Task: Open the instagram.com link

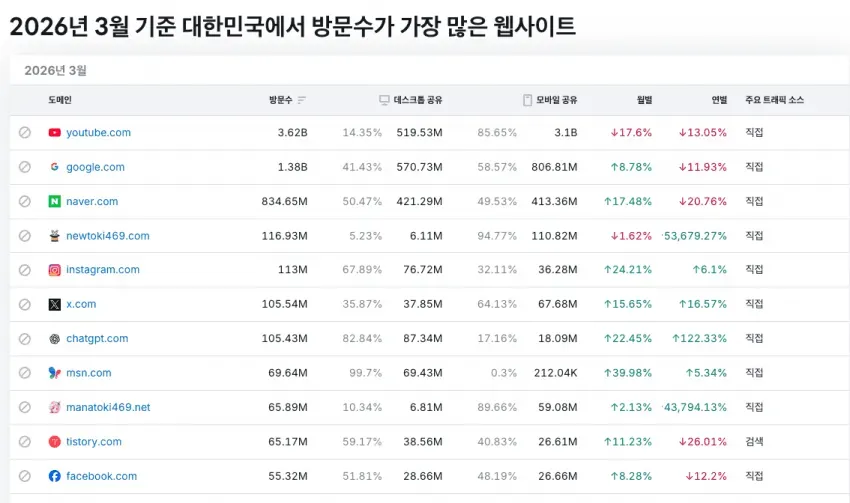Action: 103,269
